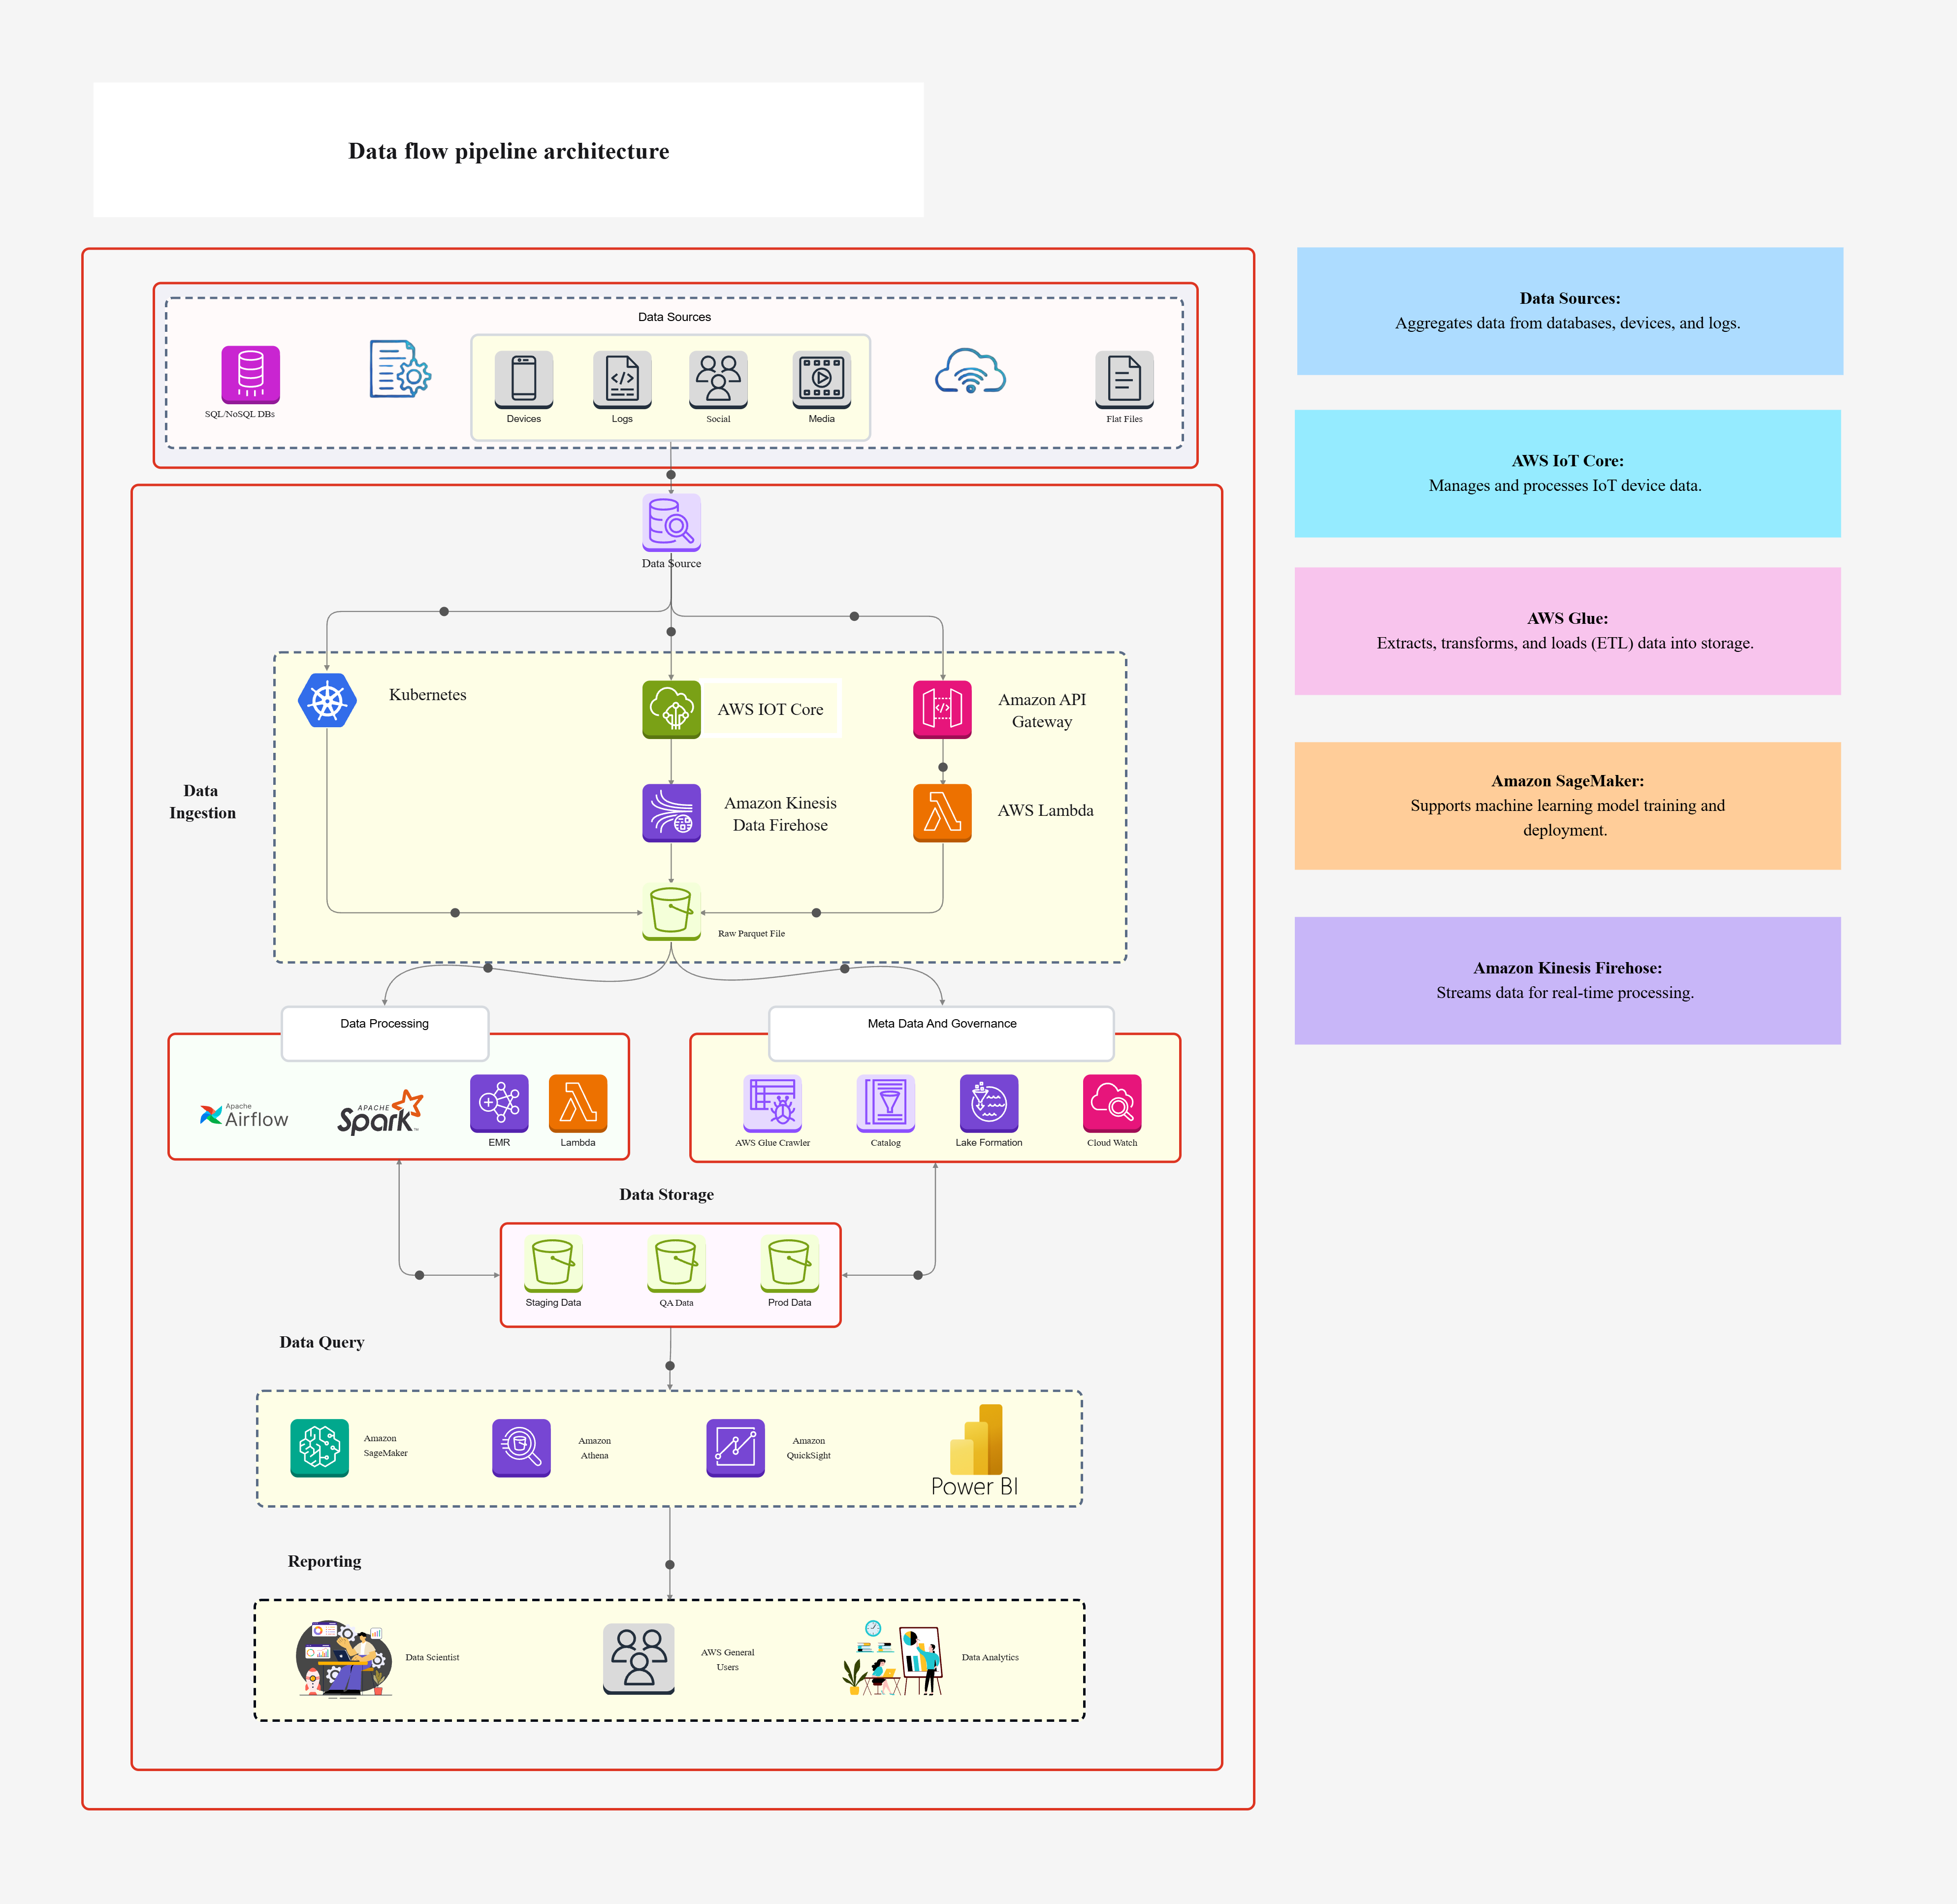Screen dimensions: 1957x1904
Task: Select the Media film icon
Action: click(822, 379)
